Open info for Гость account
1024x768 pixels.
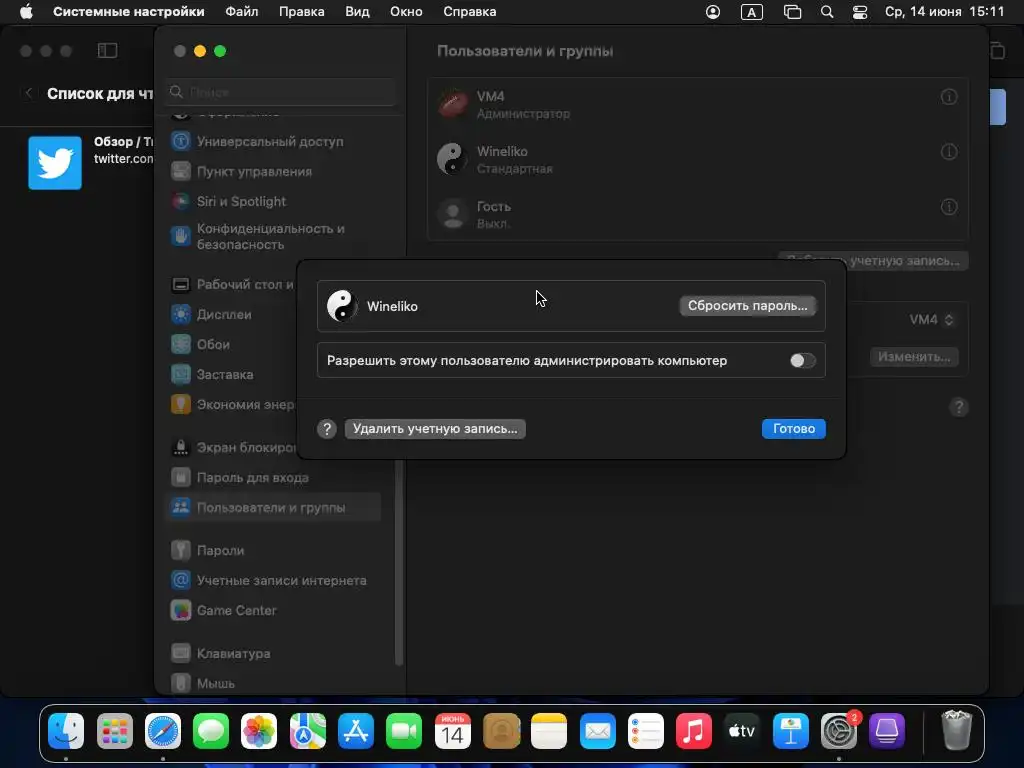(948, 207)
